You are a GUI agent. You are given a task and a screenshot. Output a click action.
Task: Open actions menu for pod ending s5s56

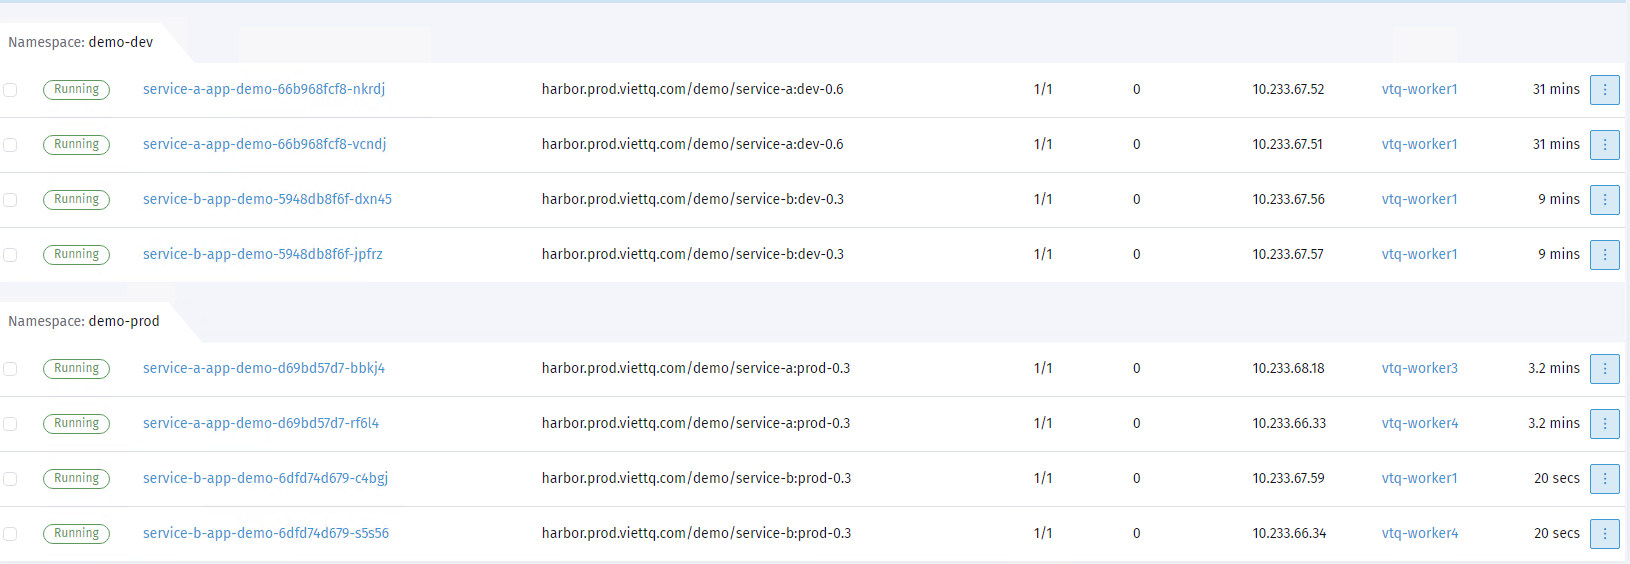pyautogui.click(x=1604, y=534)
